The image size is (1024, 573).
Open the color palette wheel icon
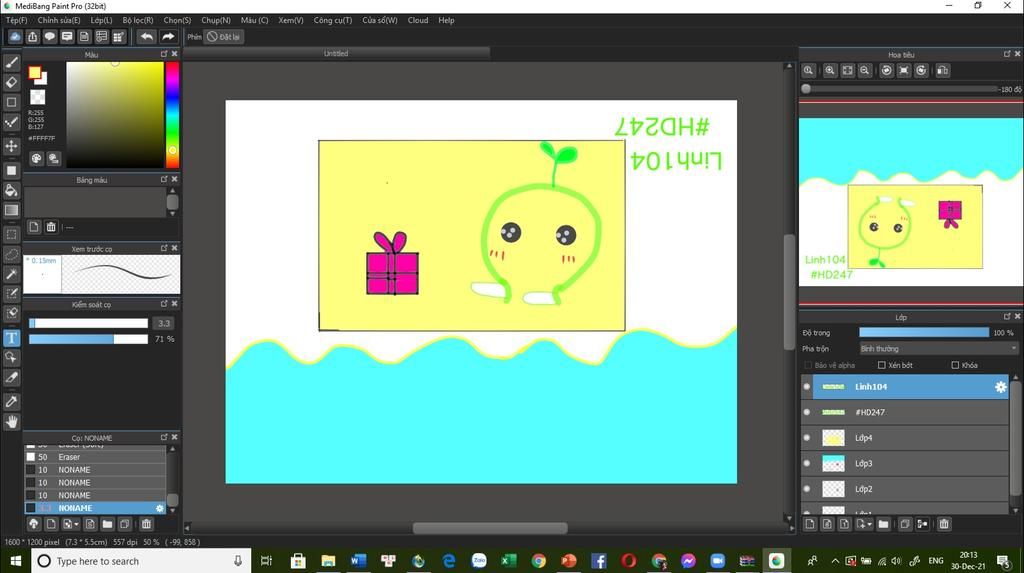tap(37, 158)
